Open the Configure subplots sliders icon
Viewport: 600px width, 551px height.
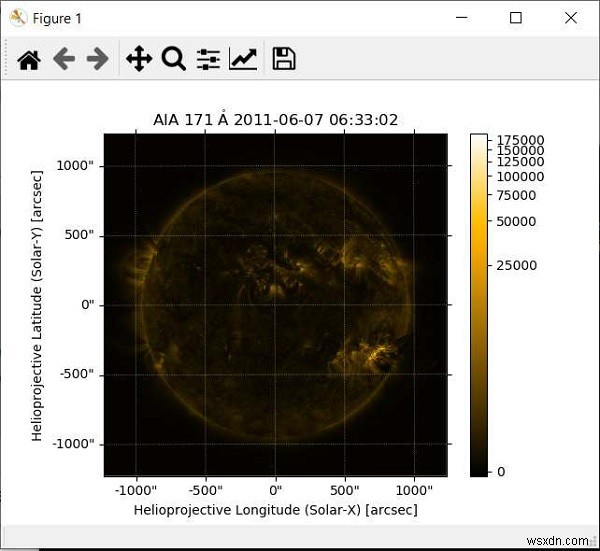[208, 60]
